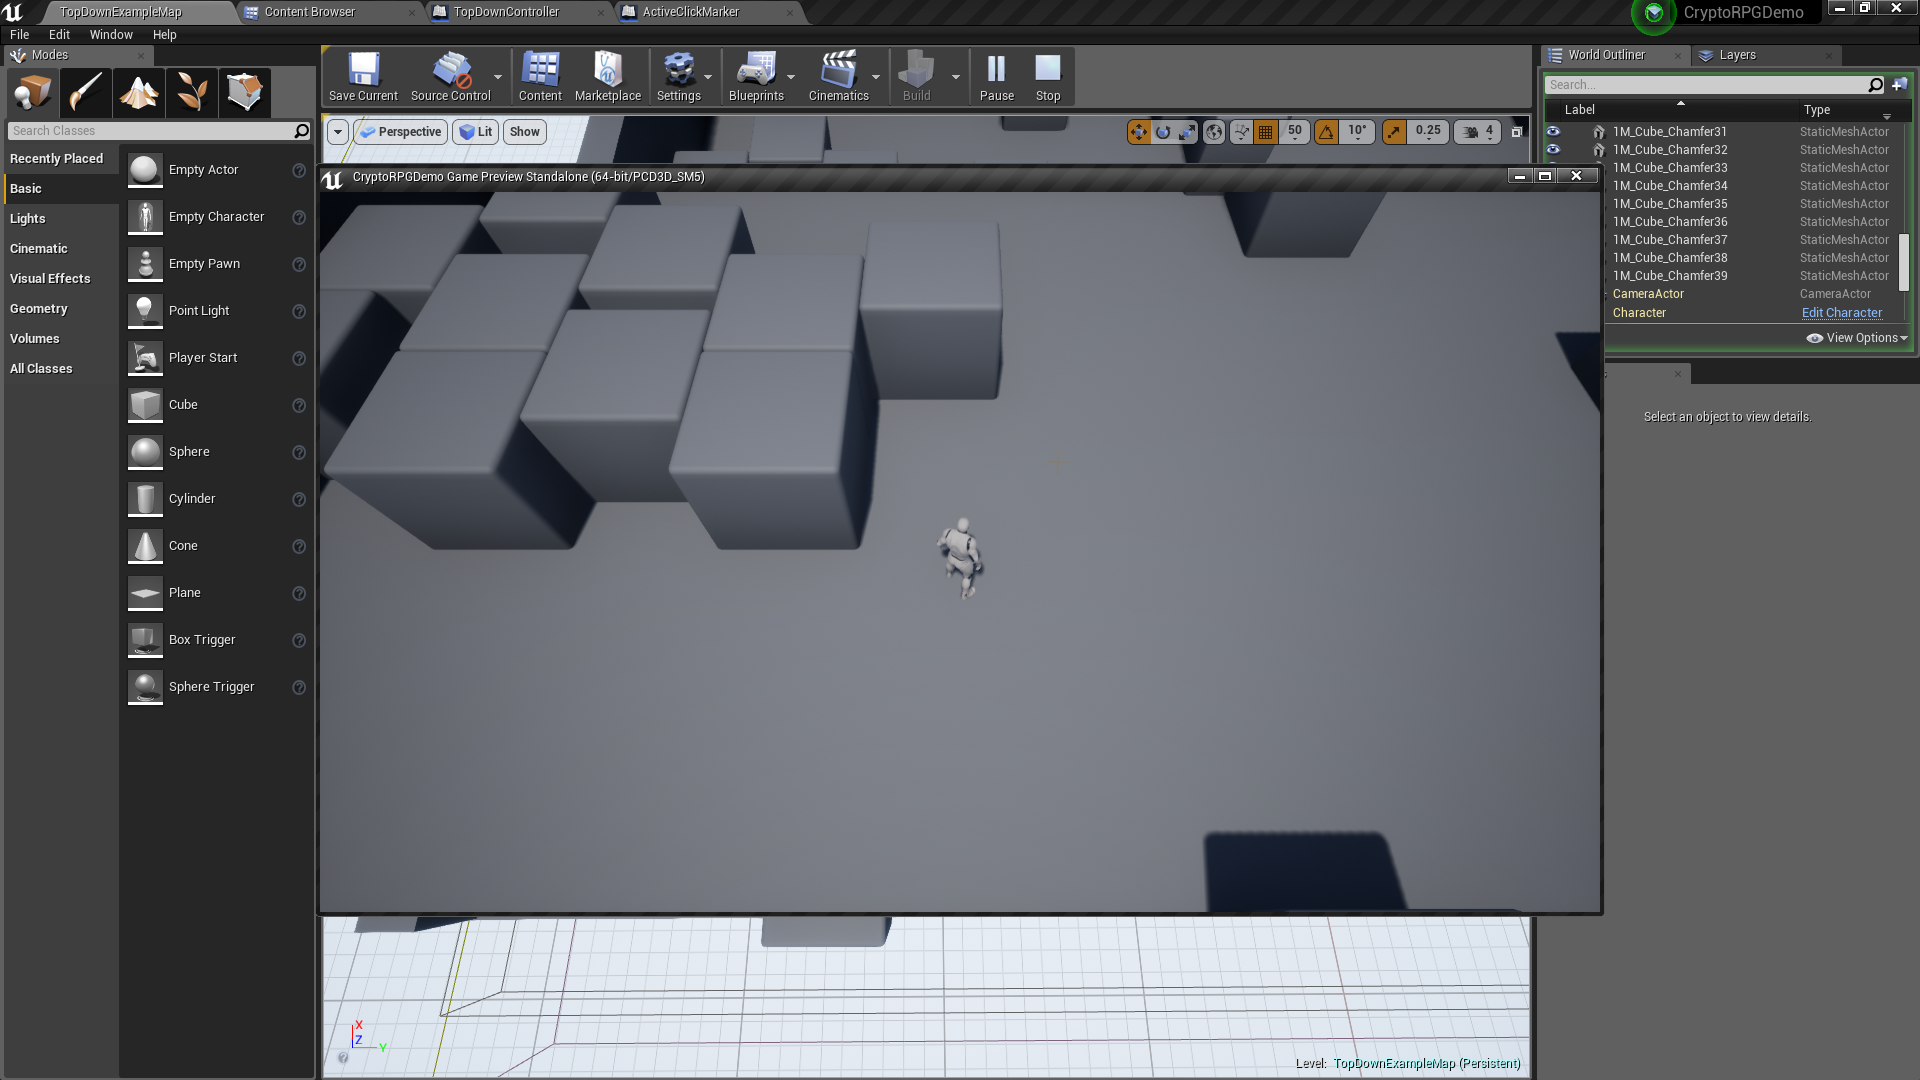Click the Empty Actor thumbnail
Screen dimensions: 1920x1080
click(145, 170)
